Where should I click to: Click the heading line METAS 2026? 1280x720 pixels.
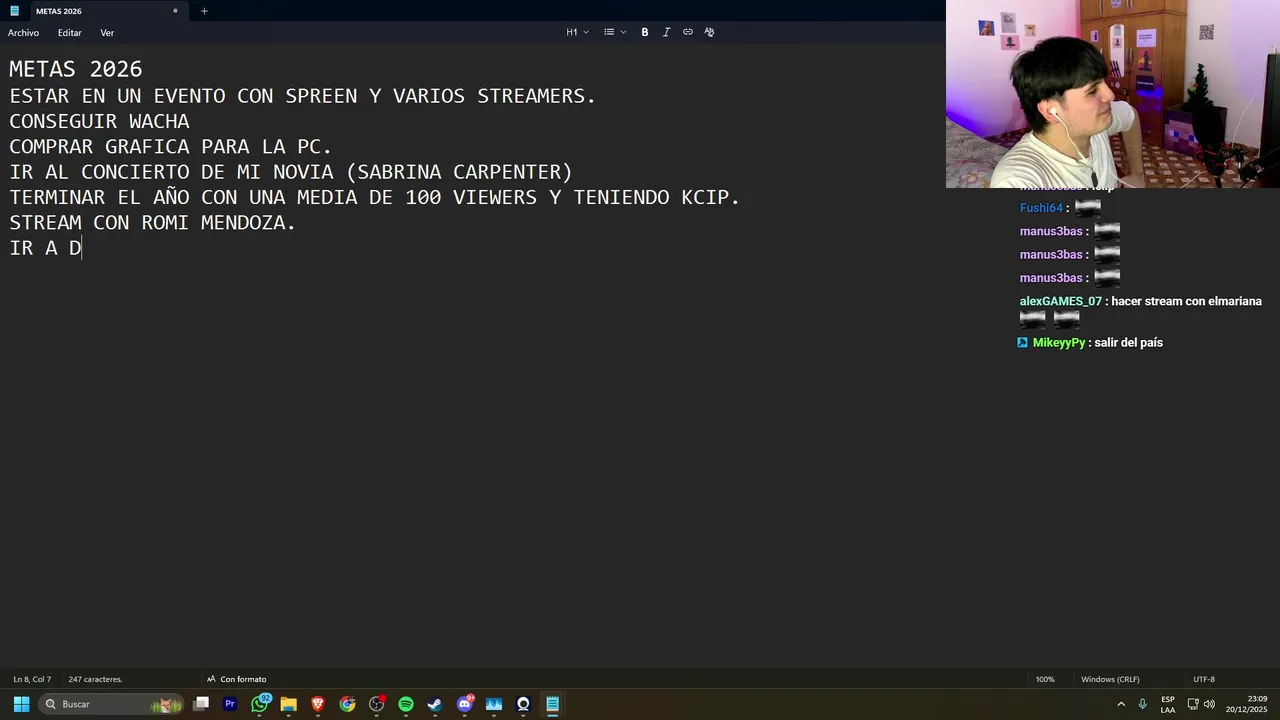pos(76,70)
